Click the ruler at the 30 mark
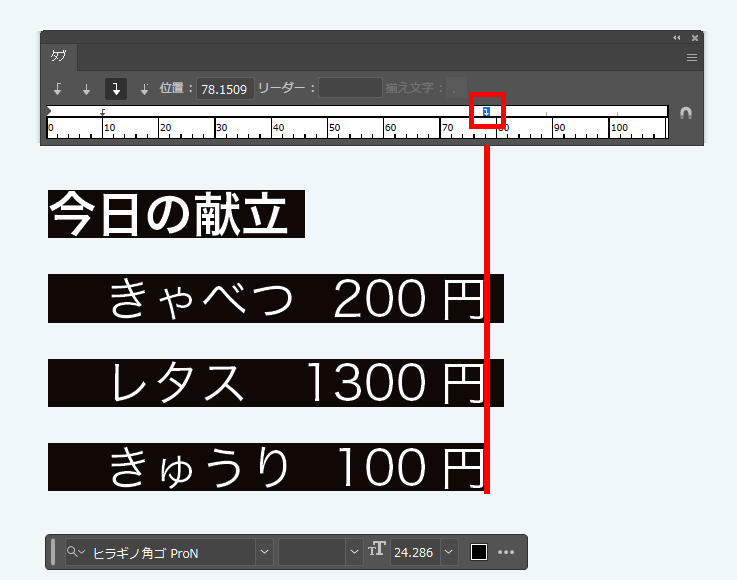 221,128
